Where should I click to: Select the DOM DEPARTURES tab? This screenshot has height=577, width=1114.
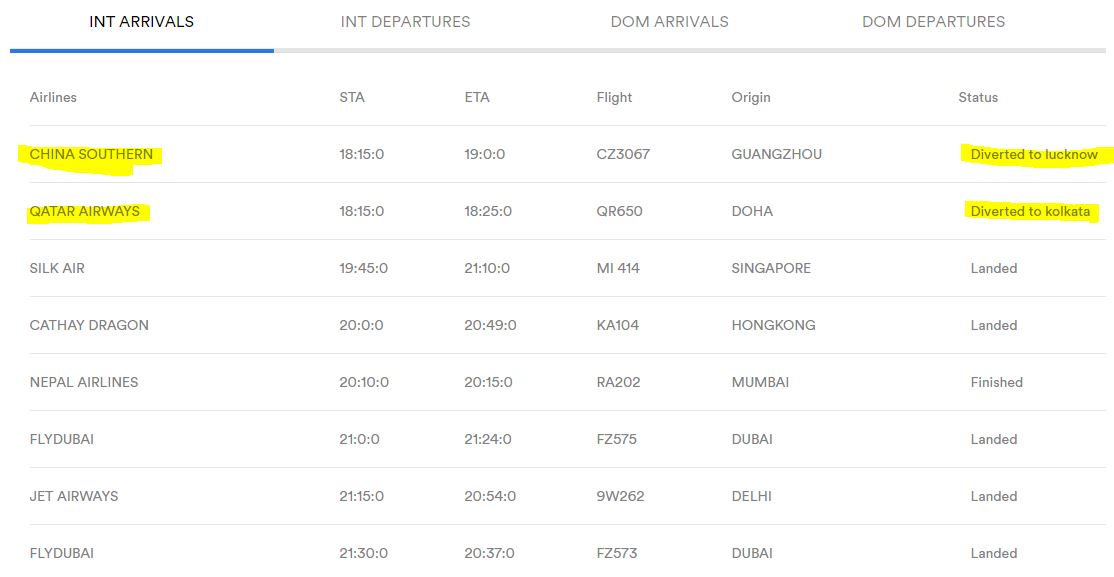pyautogui.click(x=934, y=22)
